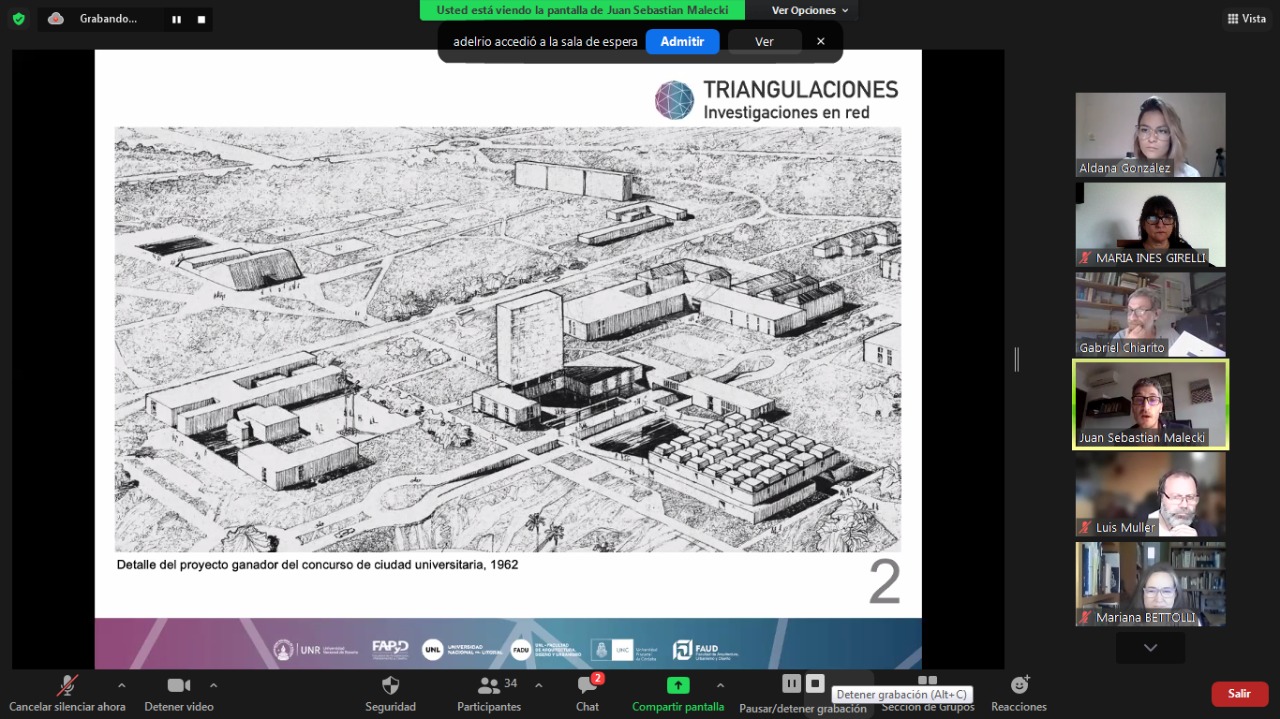The image size is (1280, 719).
Task: Expand video options arrow beside camera
Action: pyautogui.click(x=213, y=685)
